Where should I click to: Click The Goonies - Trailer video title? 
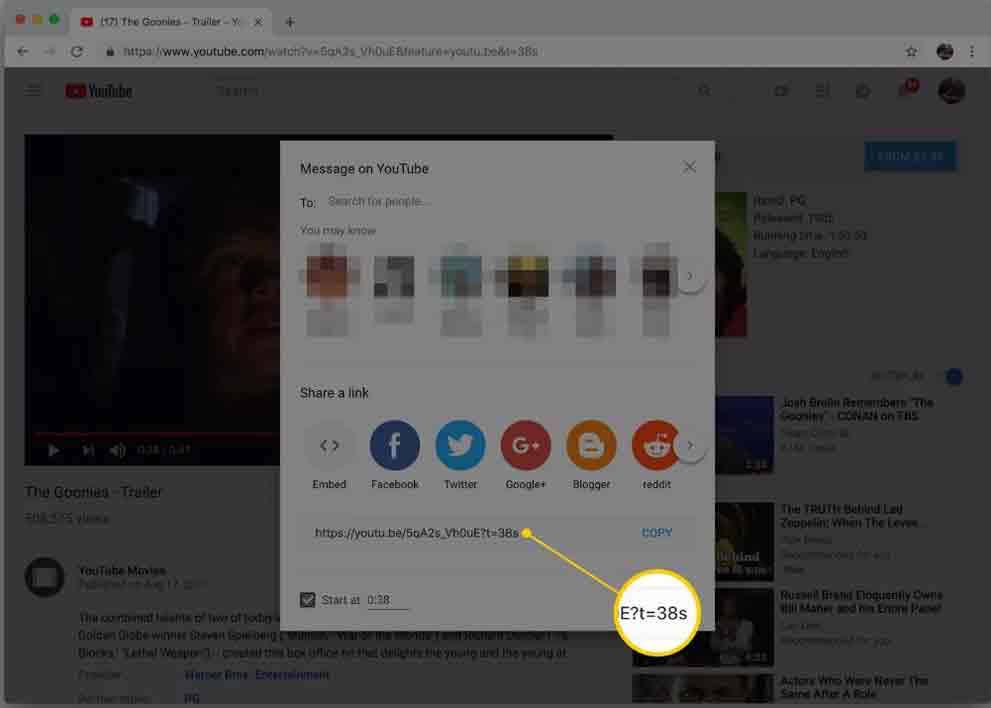pyautogui.click(x=93, y=492)
